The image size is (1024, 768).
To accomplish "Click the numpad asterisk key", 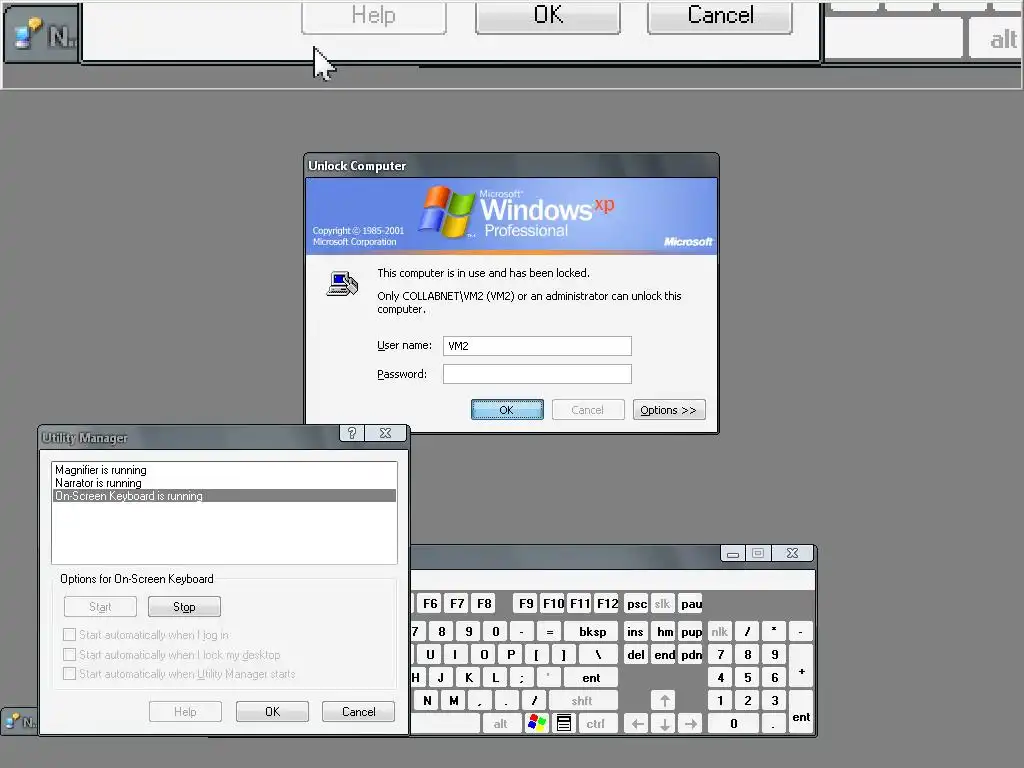I will click(774, 632).
